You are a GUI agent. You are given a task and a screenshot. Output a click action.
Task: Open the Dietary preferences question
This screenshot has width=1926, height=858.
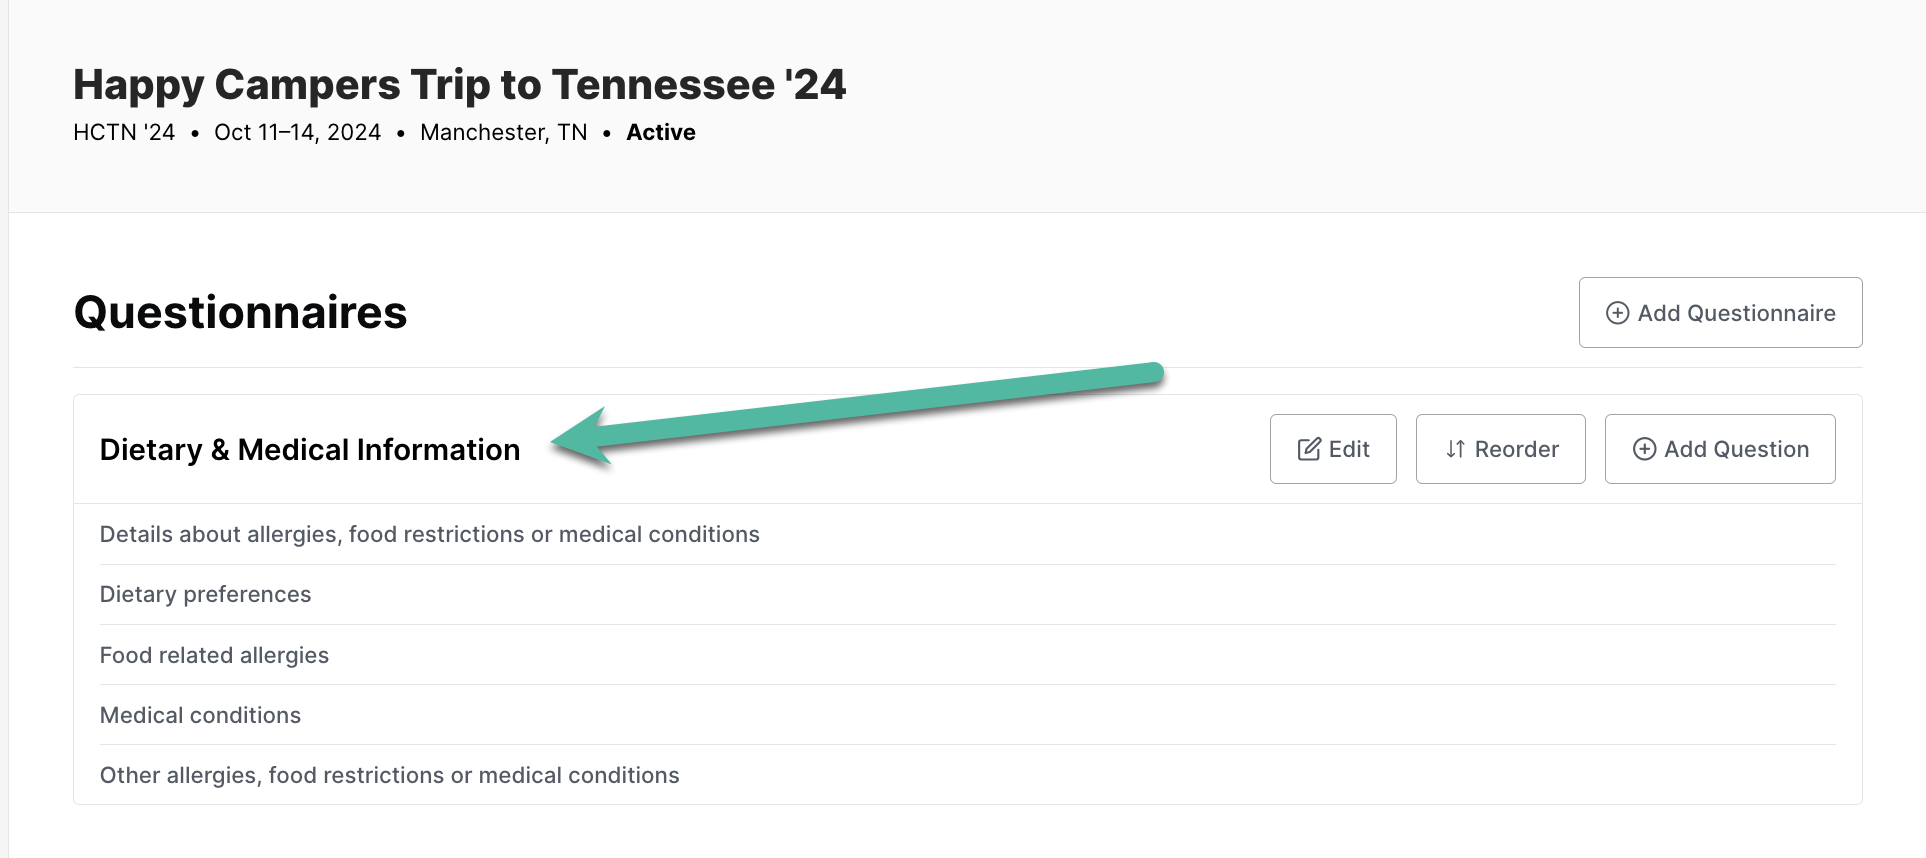(x=205, y=594)
